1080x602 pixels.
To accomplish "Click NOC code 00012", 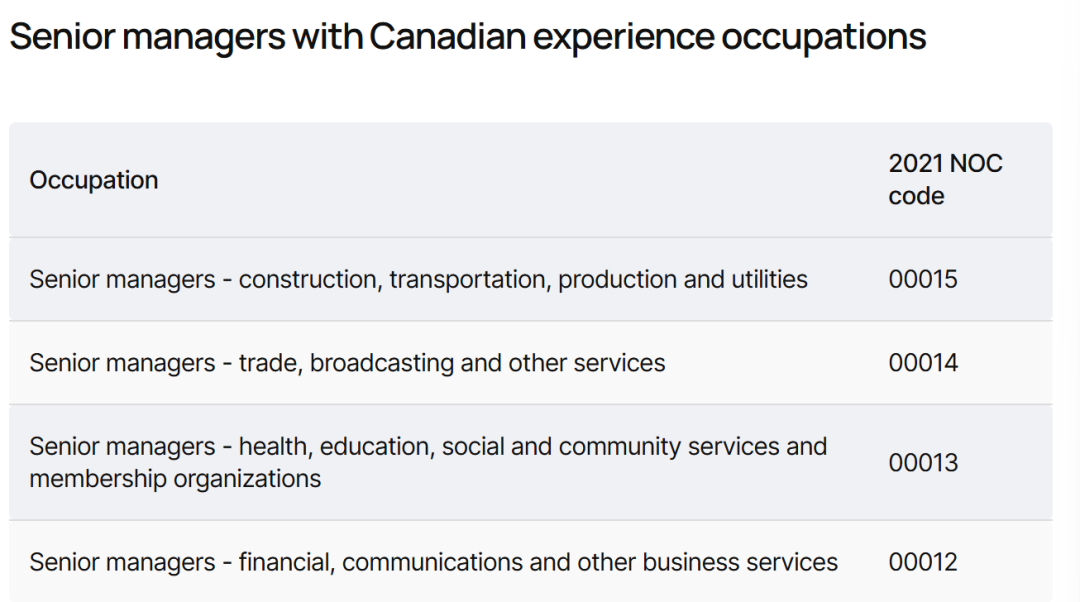I will coord(923,562).
